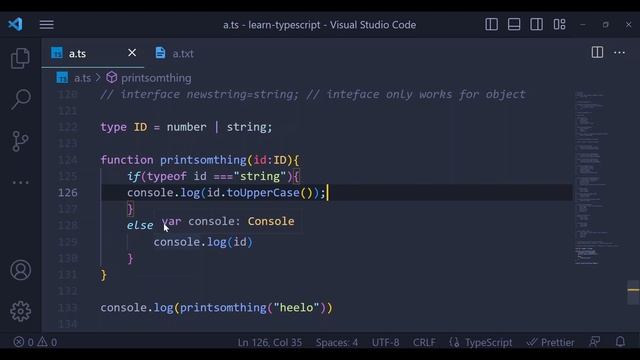Open the notifications bell
The height and width of the screenshot is (360, 640).
[620, 342]
